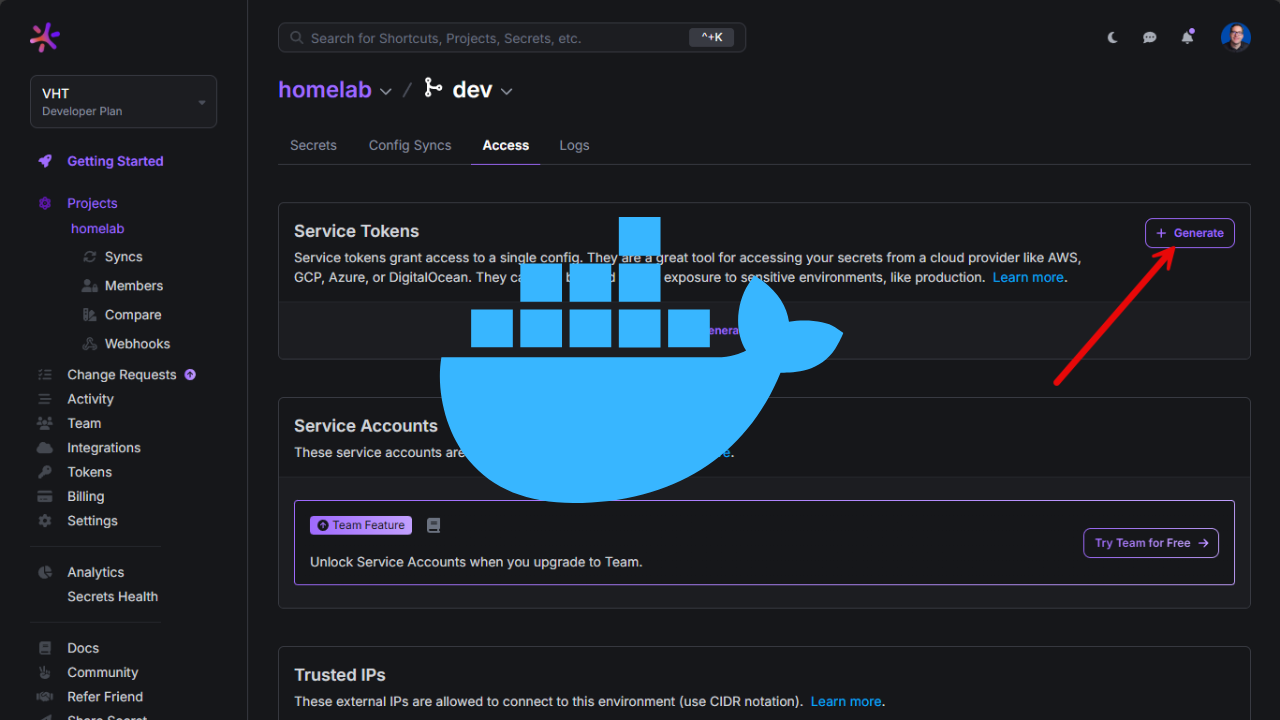The width and height of the screenshot is (1280, 720).
Task: Click the Generate service token button
Action: (1189, 233)
